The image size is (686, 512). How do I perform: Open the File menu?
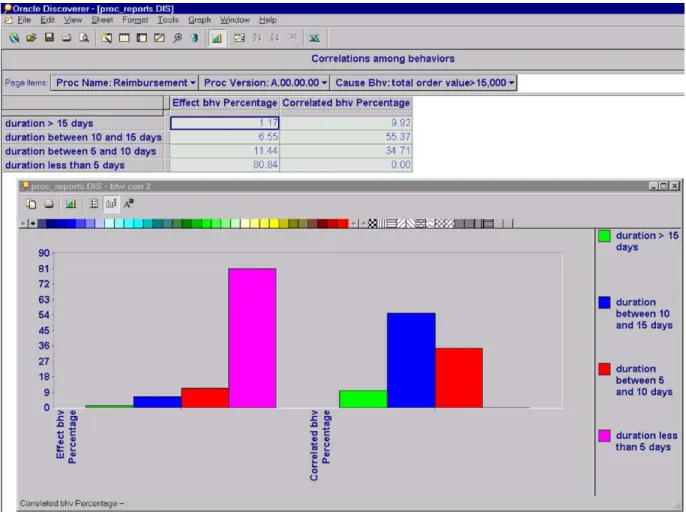[24, 20]
